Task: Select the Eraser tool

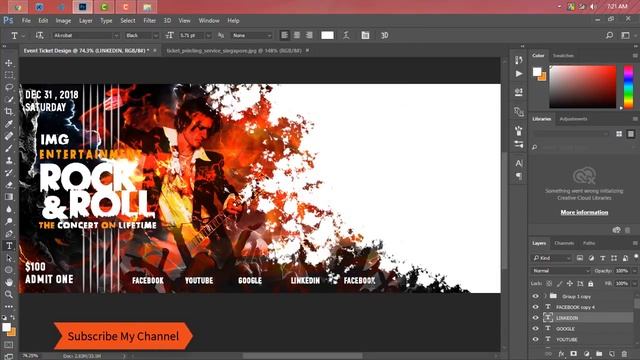Action: tap(9, 184)
